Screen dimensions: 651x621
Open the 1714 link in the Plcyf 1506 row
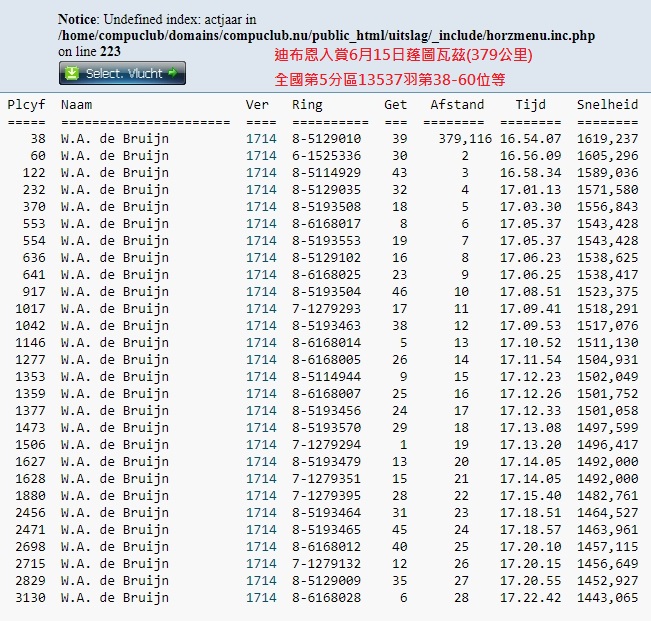click(x=261, y=445)
